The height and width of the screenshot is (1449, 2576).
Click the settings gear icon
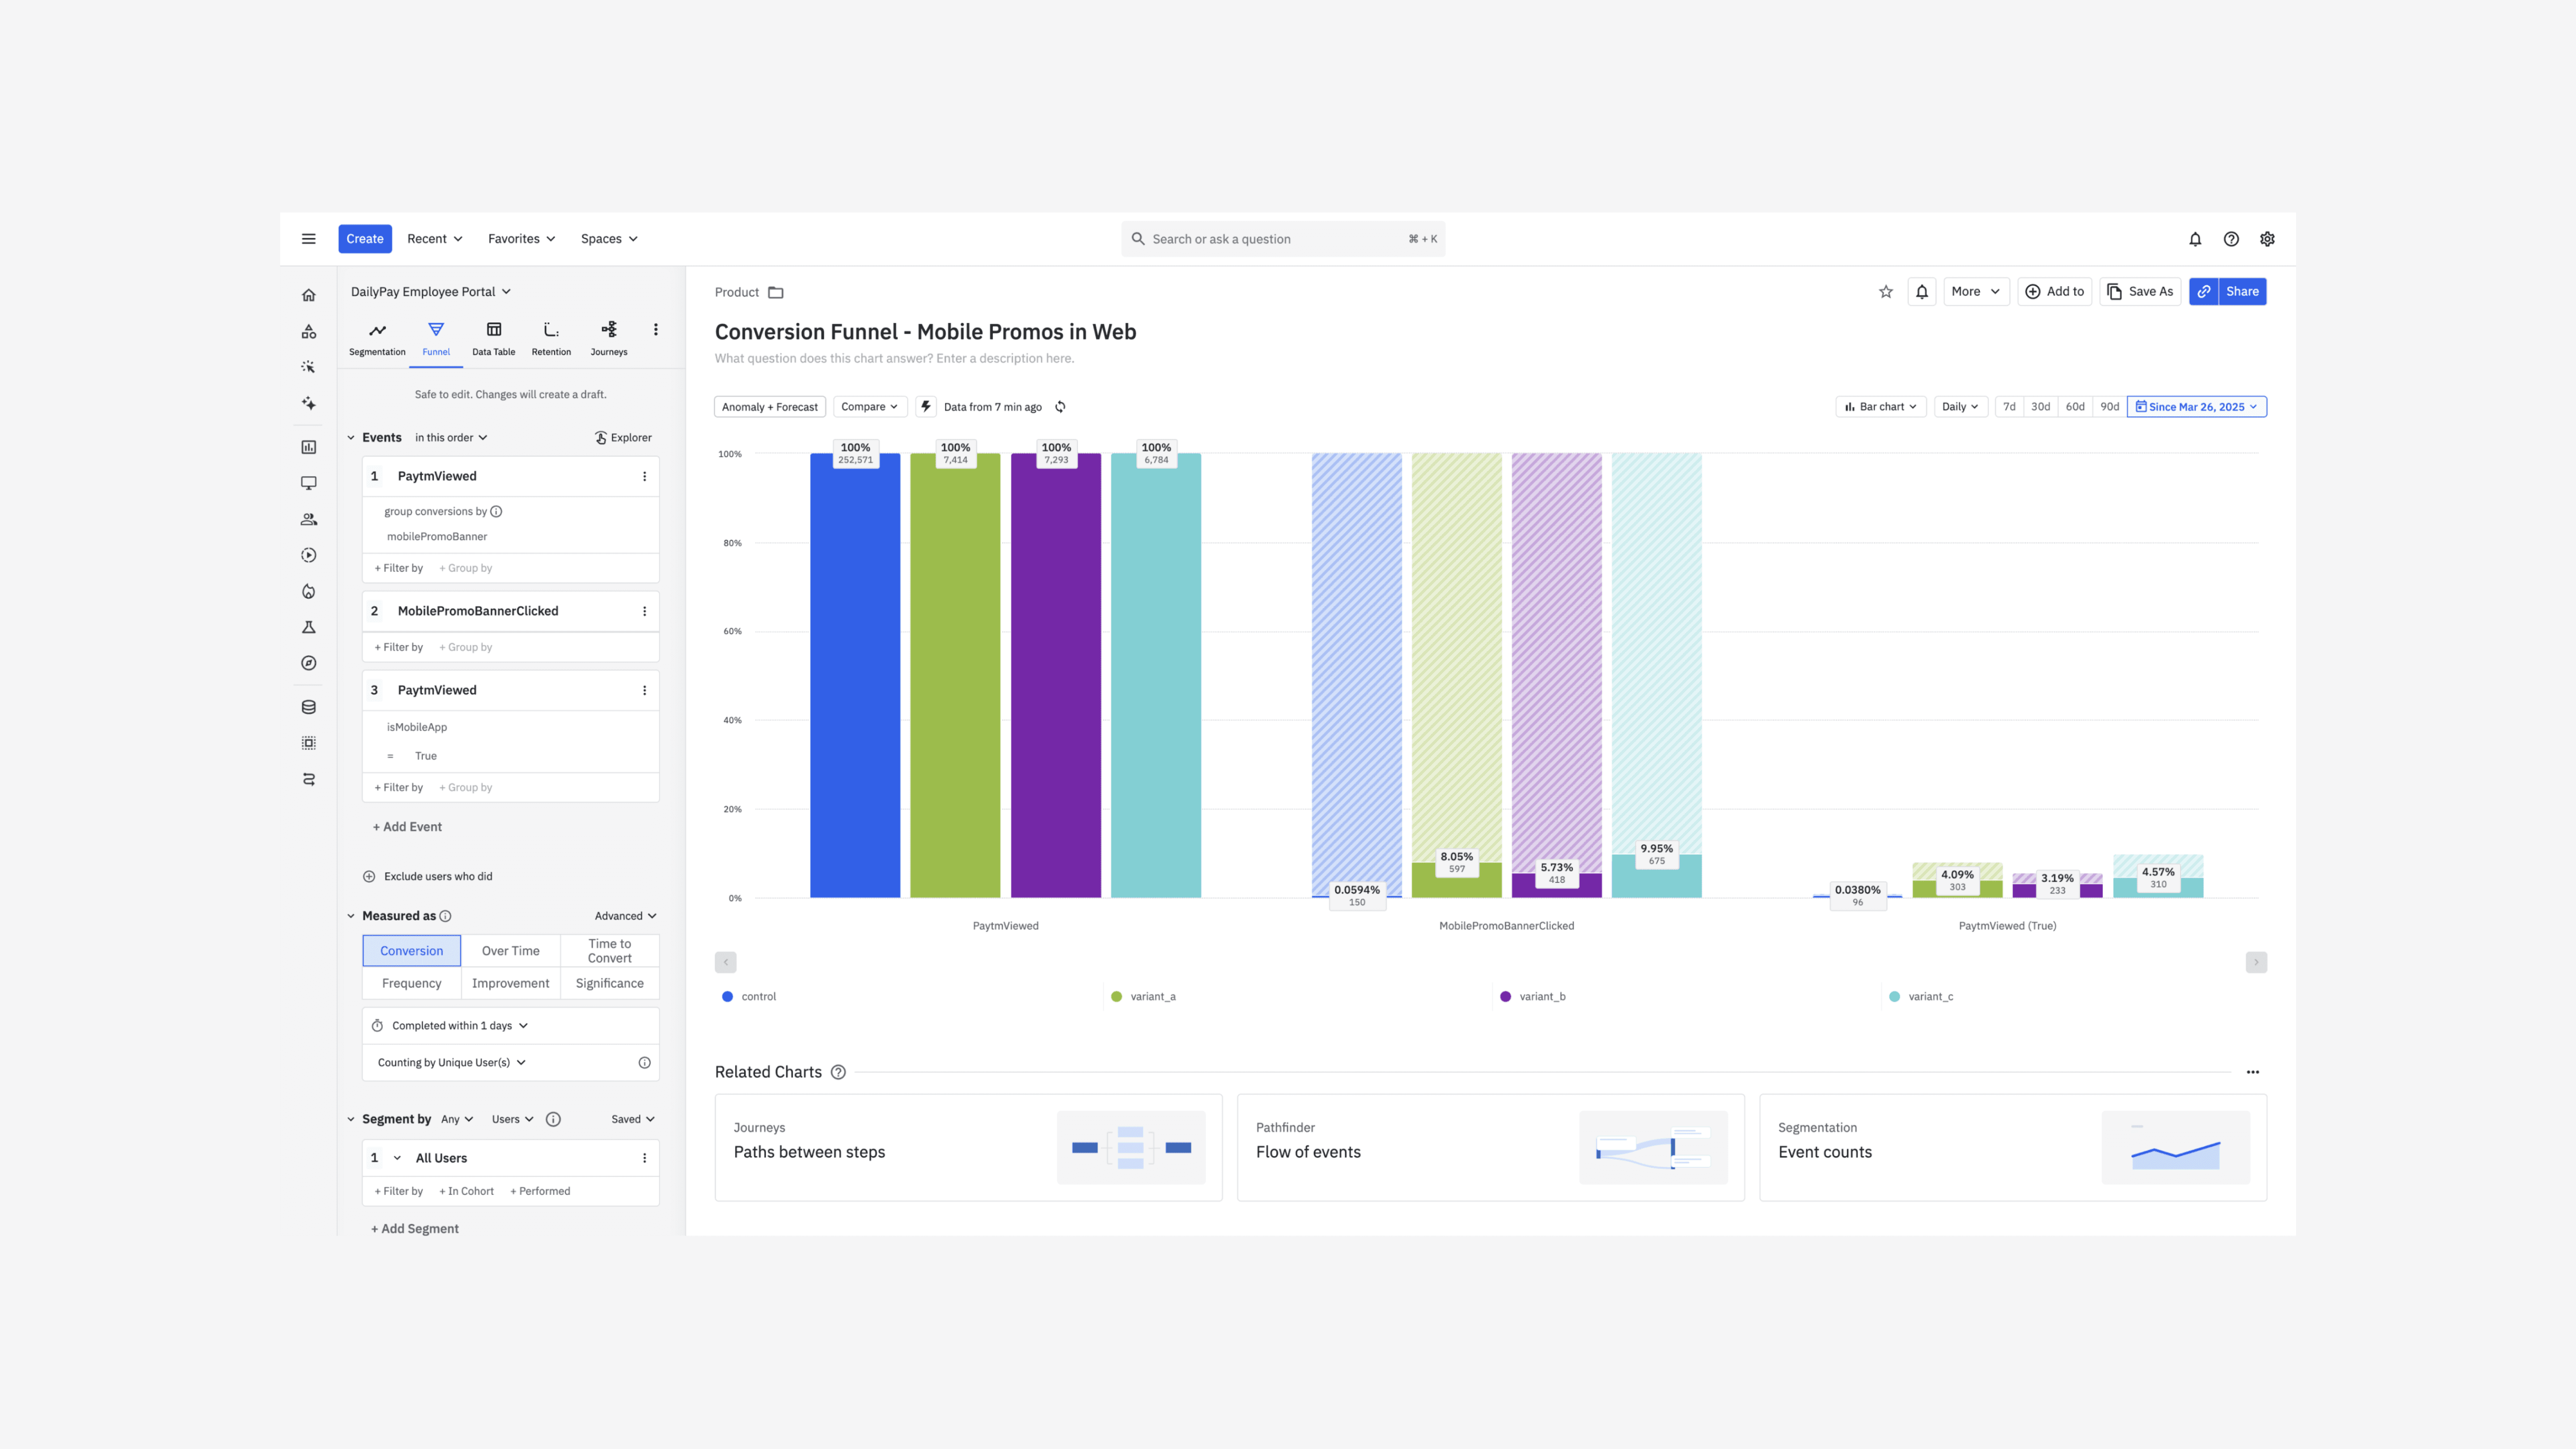coord(2267,239)
